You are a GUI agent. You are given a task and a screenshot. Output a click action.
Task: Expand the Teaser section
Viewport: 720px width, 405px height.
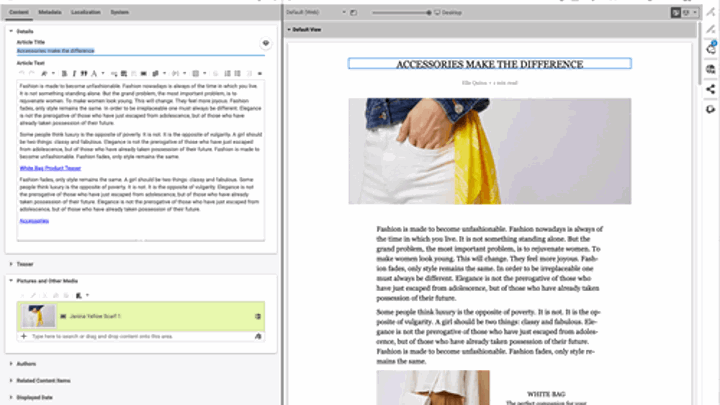[x=24, y=264]
